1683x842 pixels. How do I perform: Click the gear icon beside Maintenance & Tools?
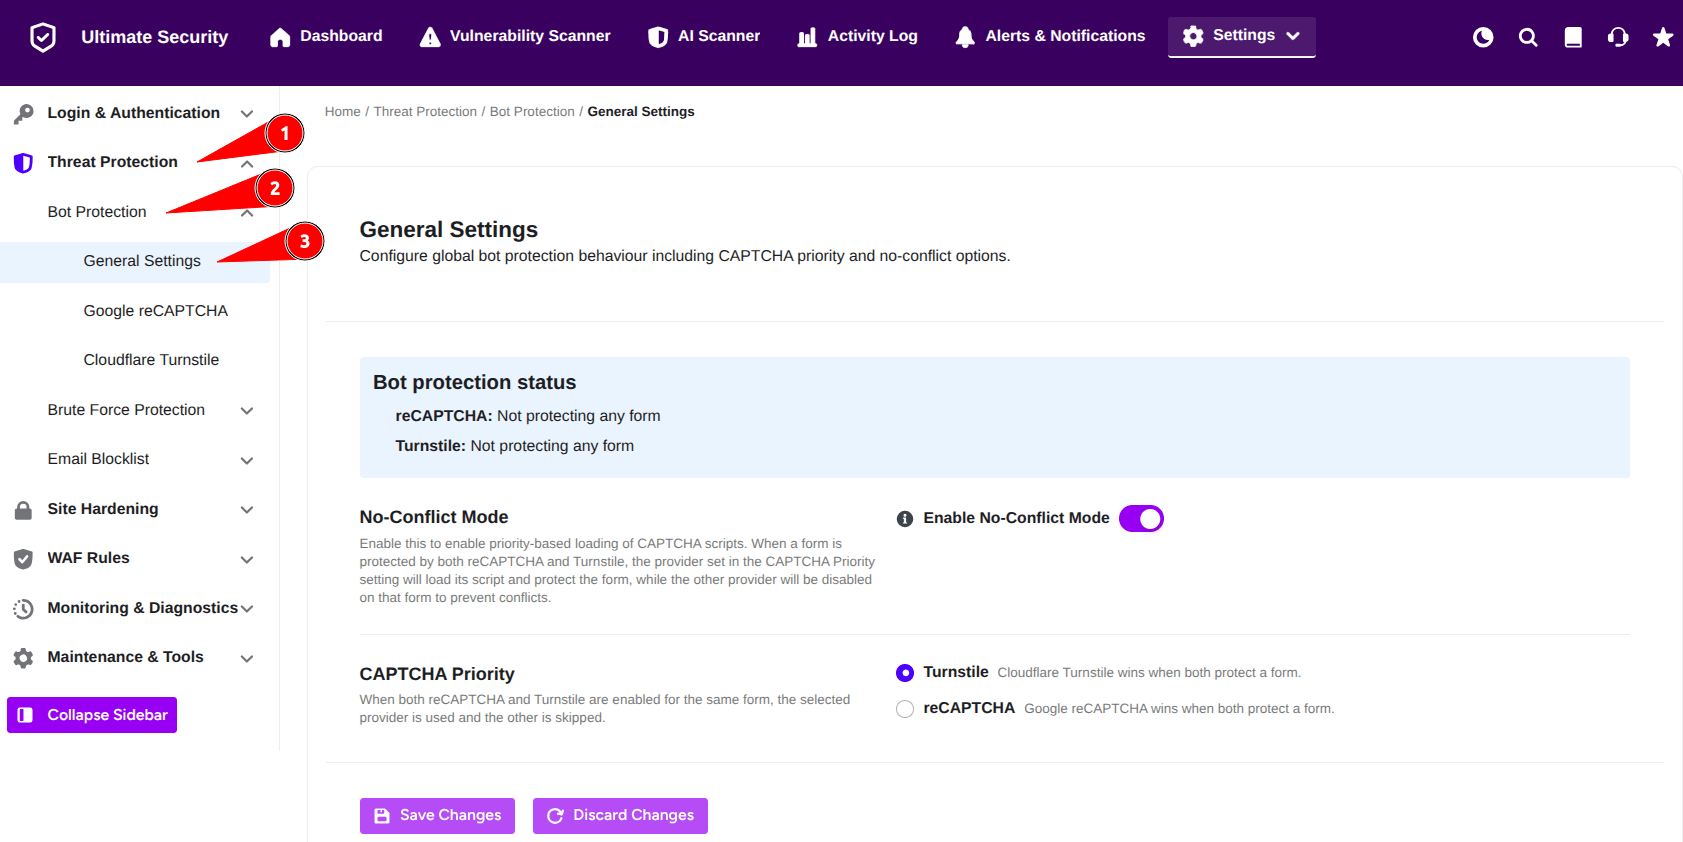(23, 658)
